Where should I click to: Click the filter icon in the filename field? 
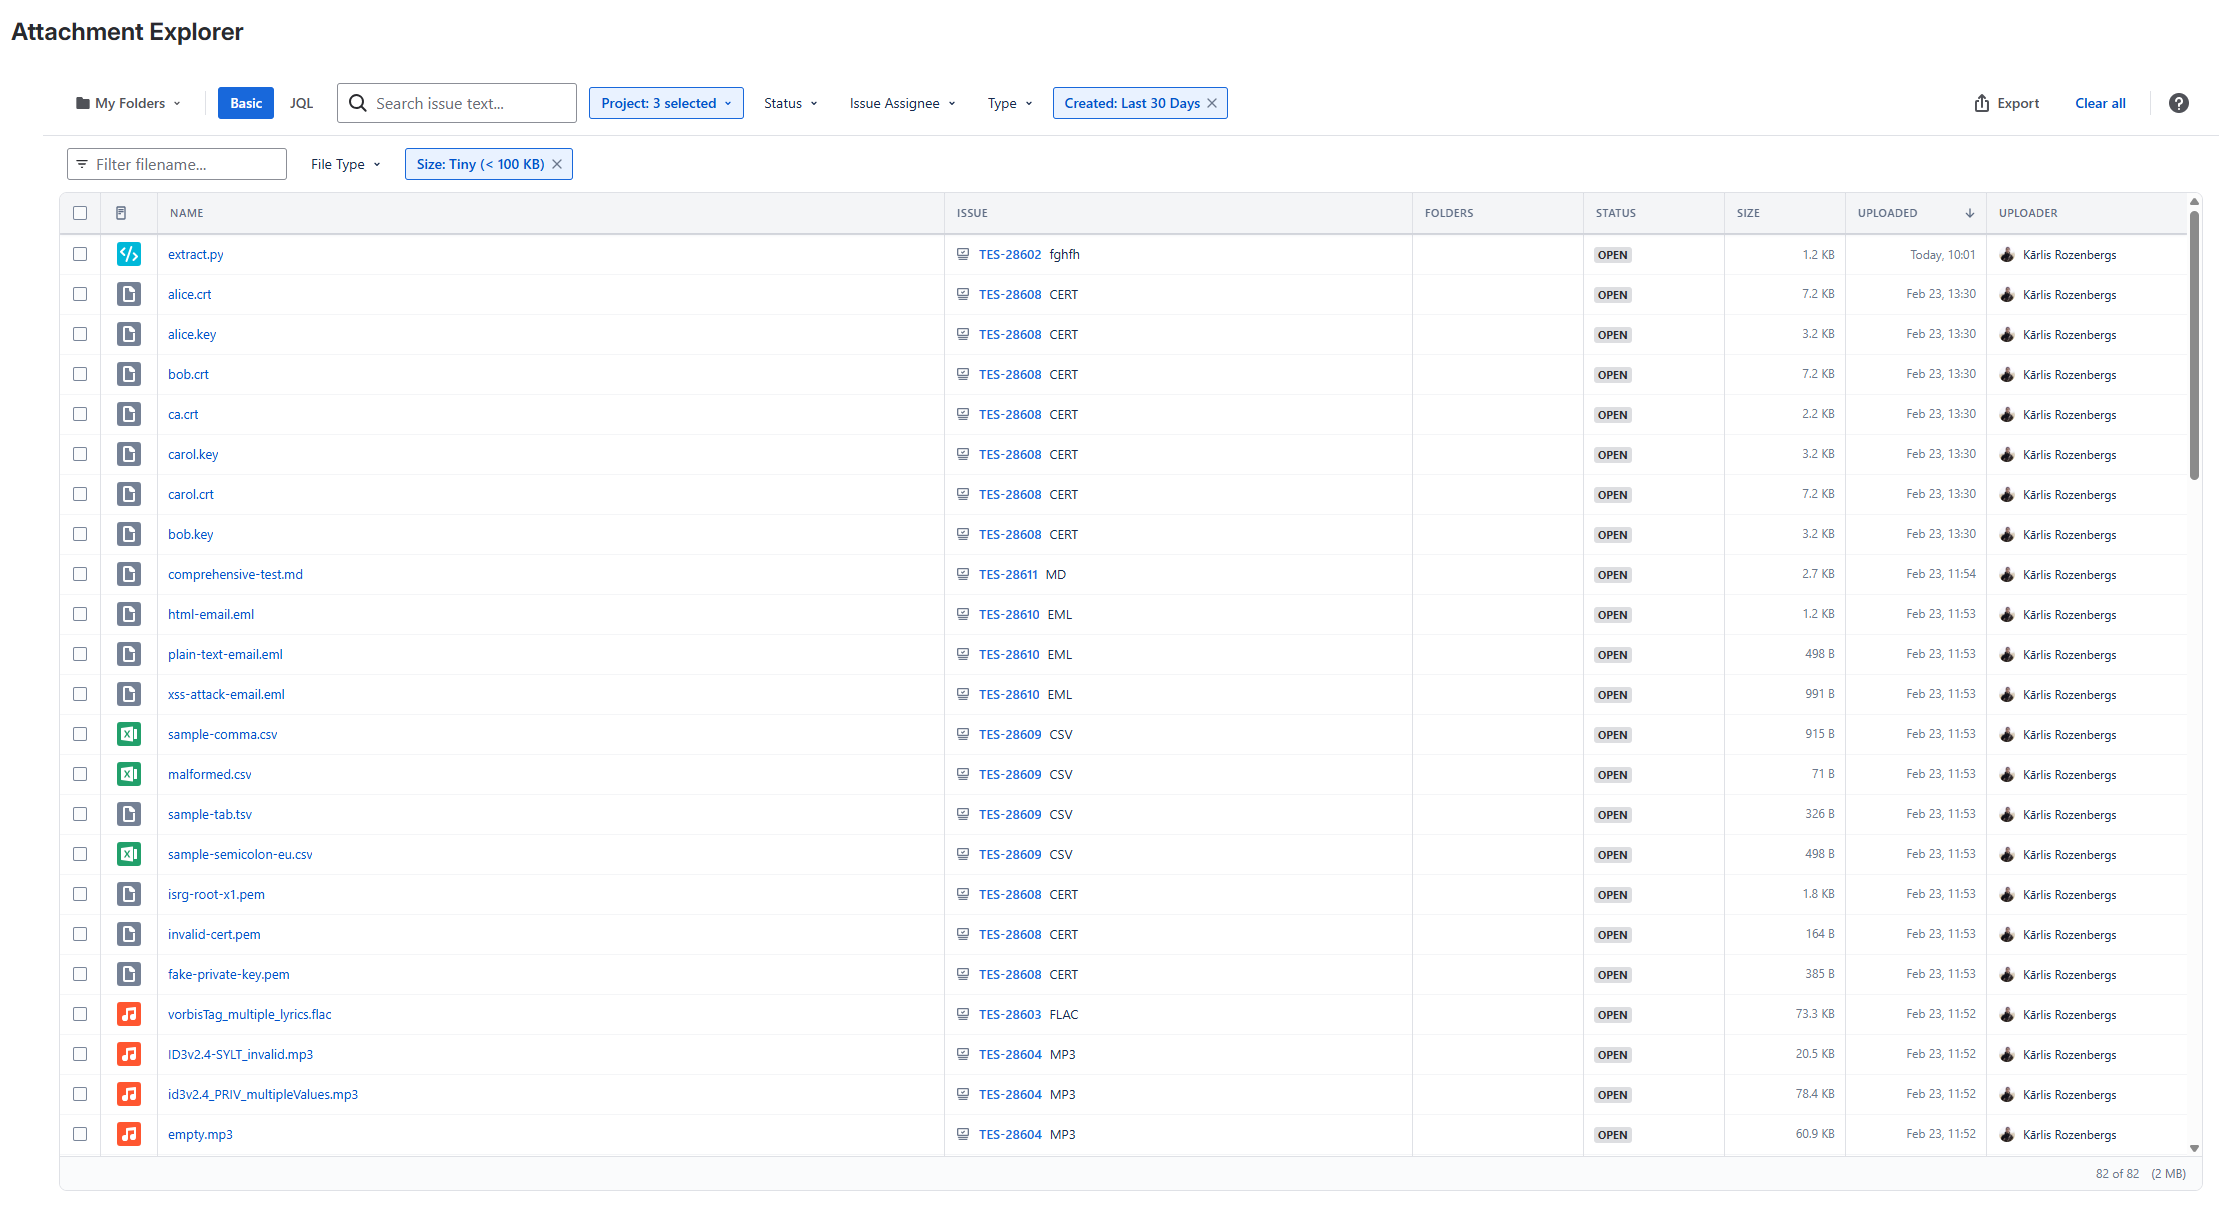(x=82, y=164)
